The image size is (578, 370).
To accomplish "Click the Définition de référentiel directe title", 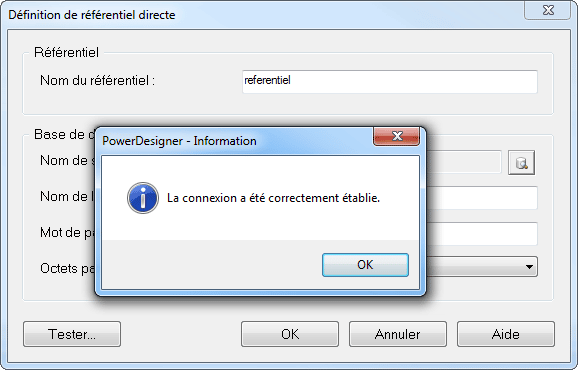I will point(92,15).
